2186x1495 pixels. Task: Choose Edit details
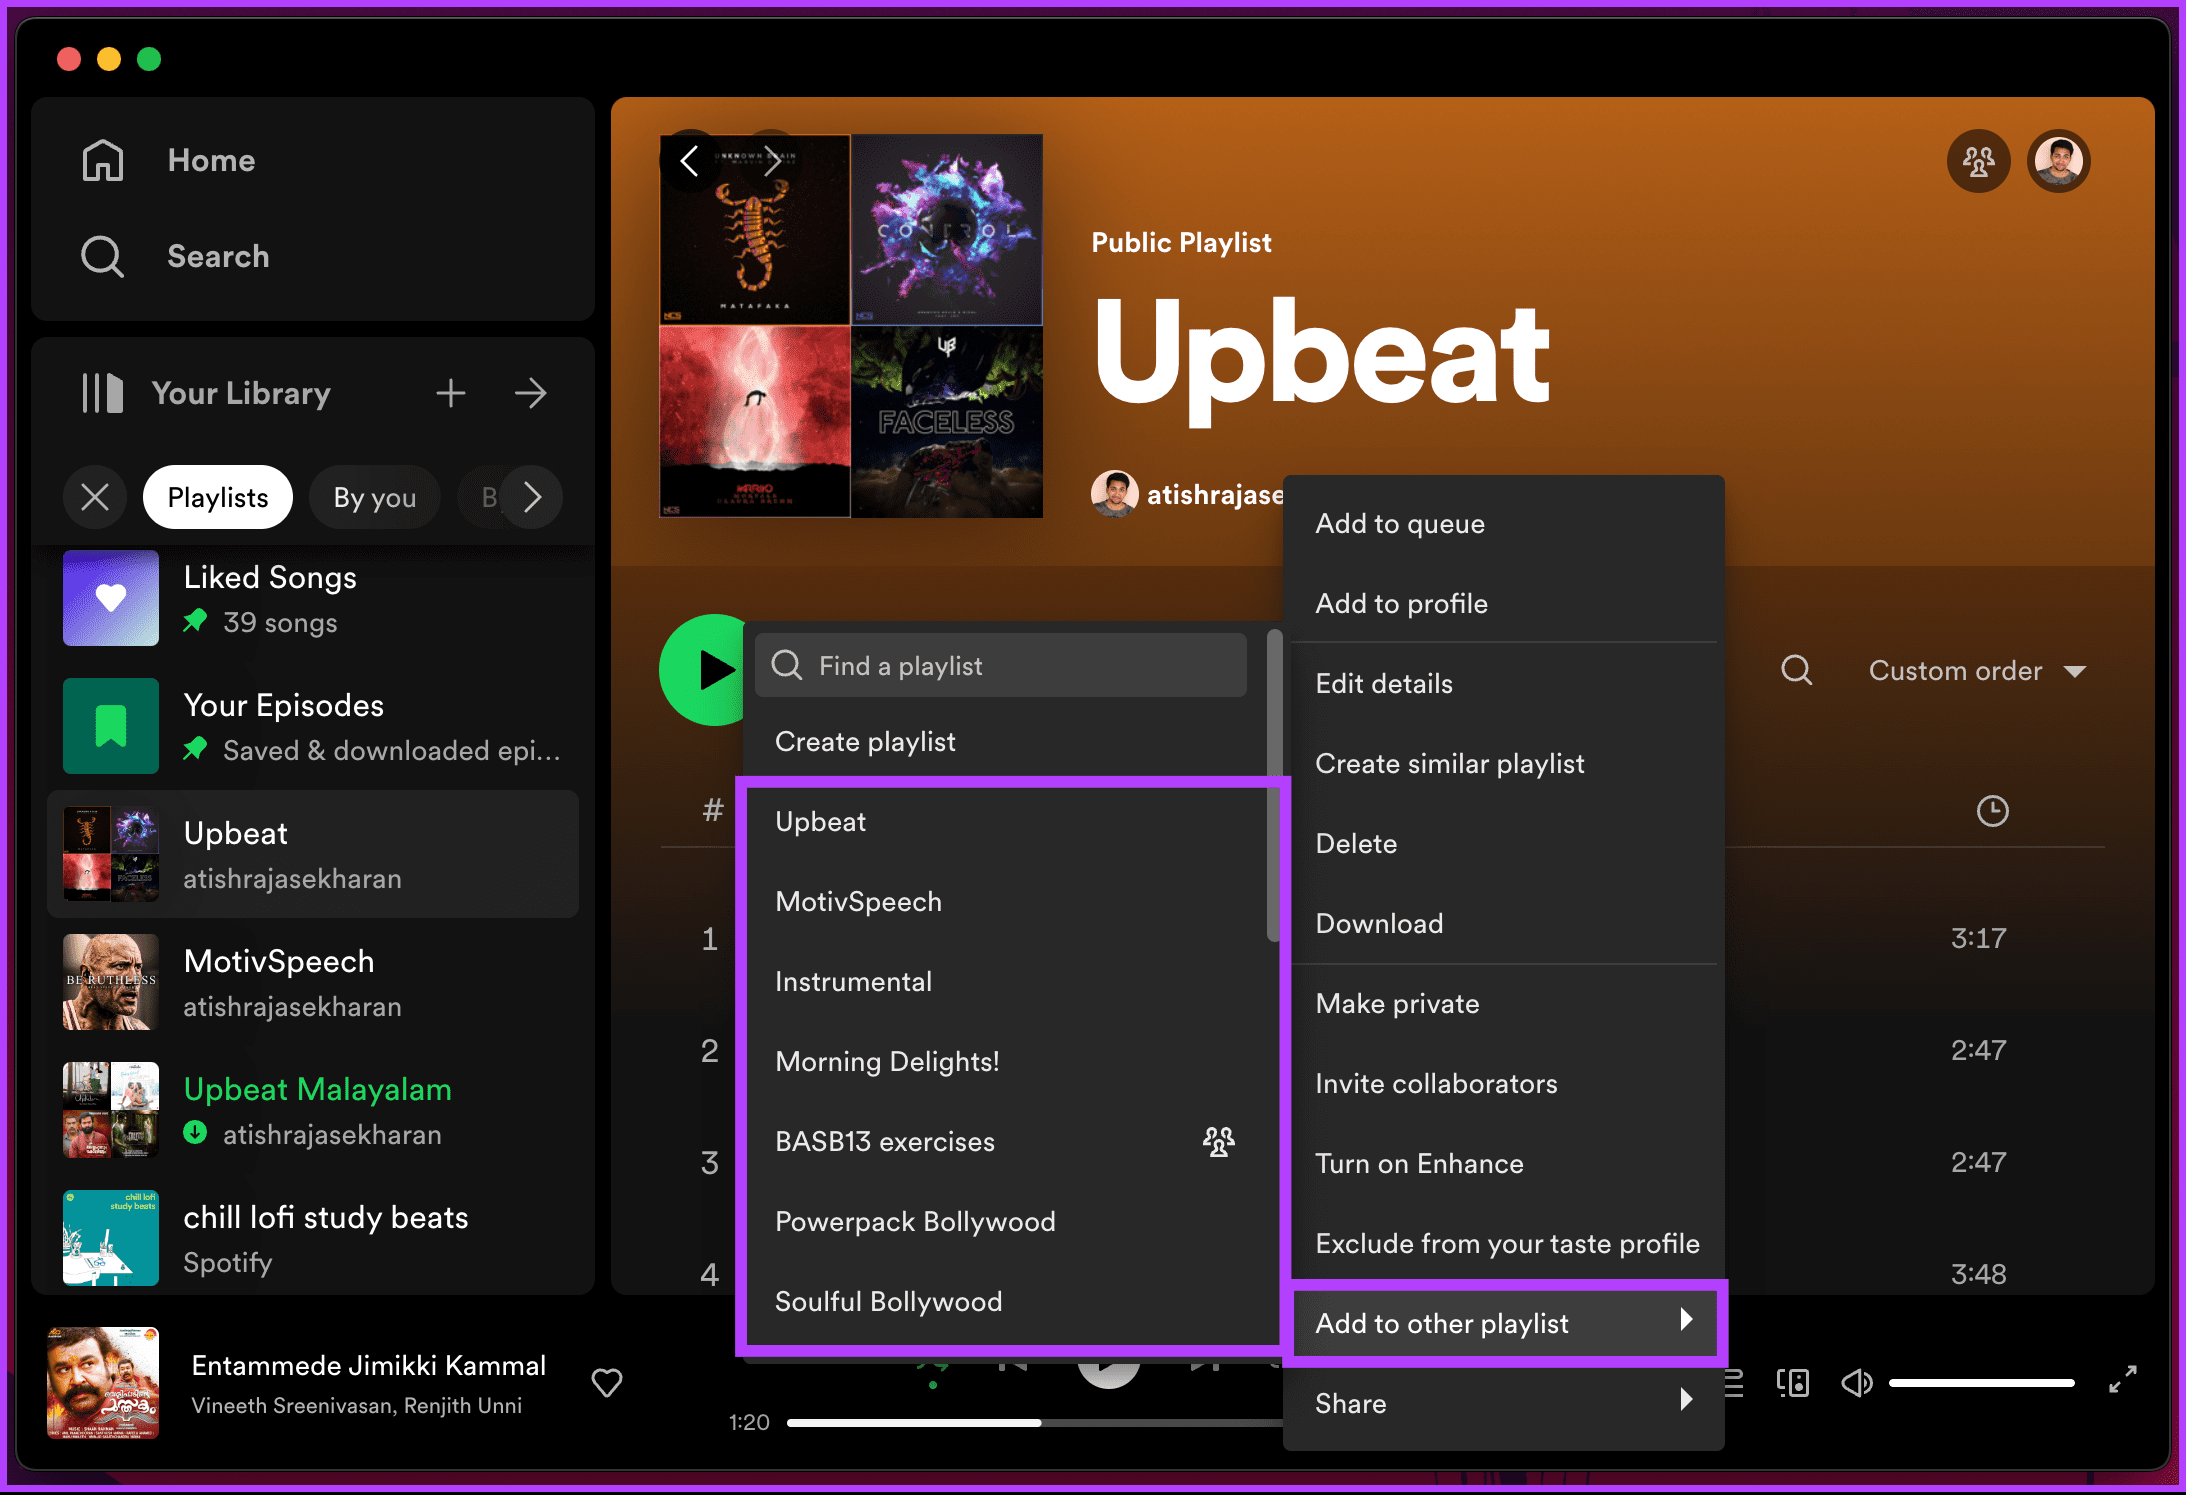pos(1504,684)
